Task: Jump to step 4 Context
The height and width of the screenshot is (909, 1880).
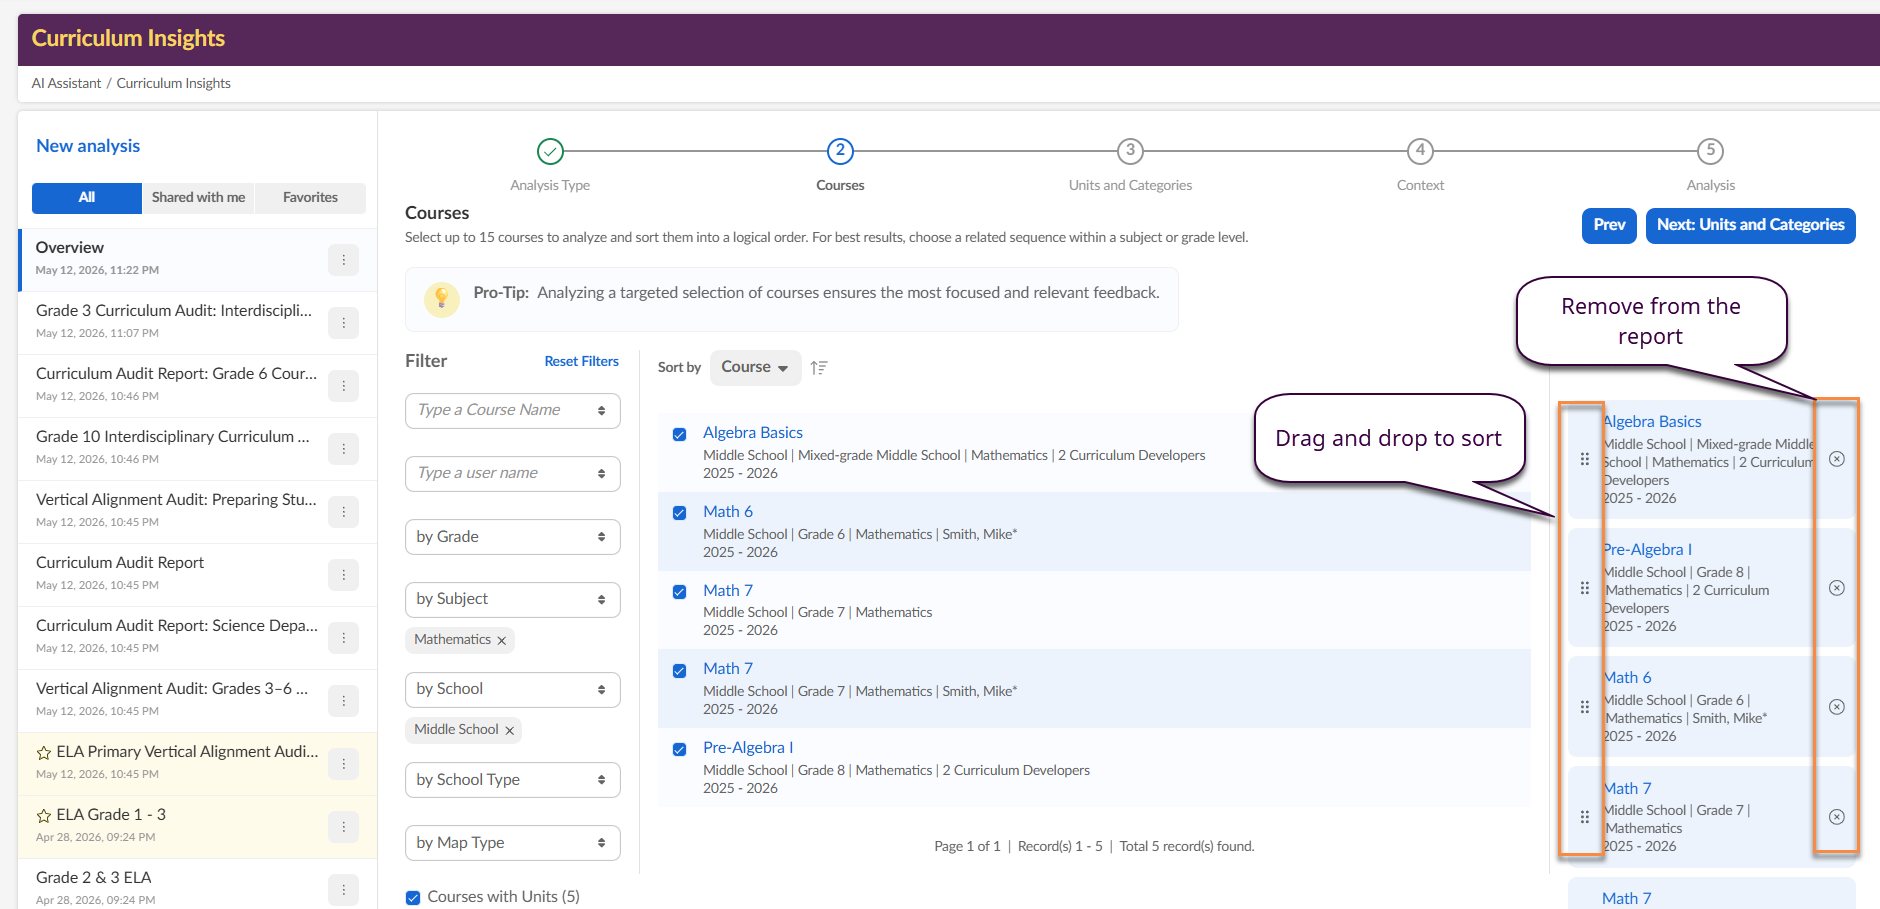Action: click(x=1420, y=151)
